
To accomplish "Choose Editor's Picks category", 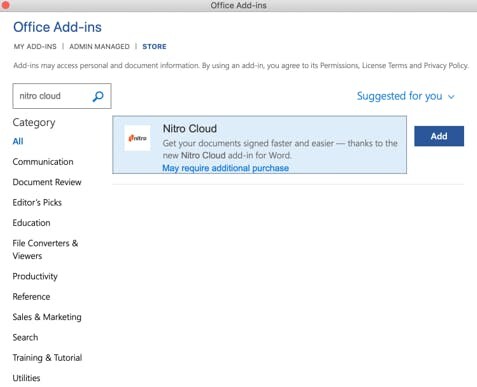I will pos(37,202).
